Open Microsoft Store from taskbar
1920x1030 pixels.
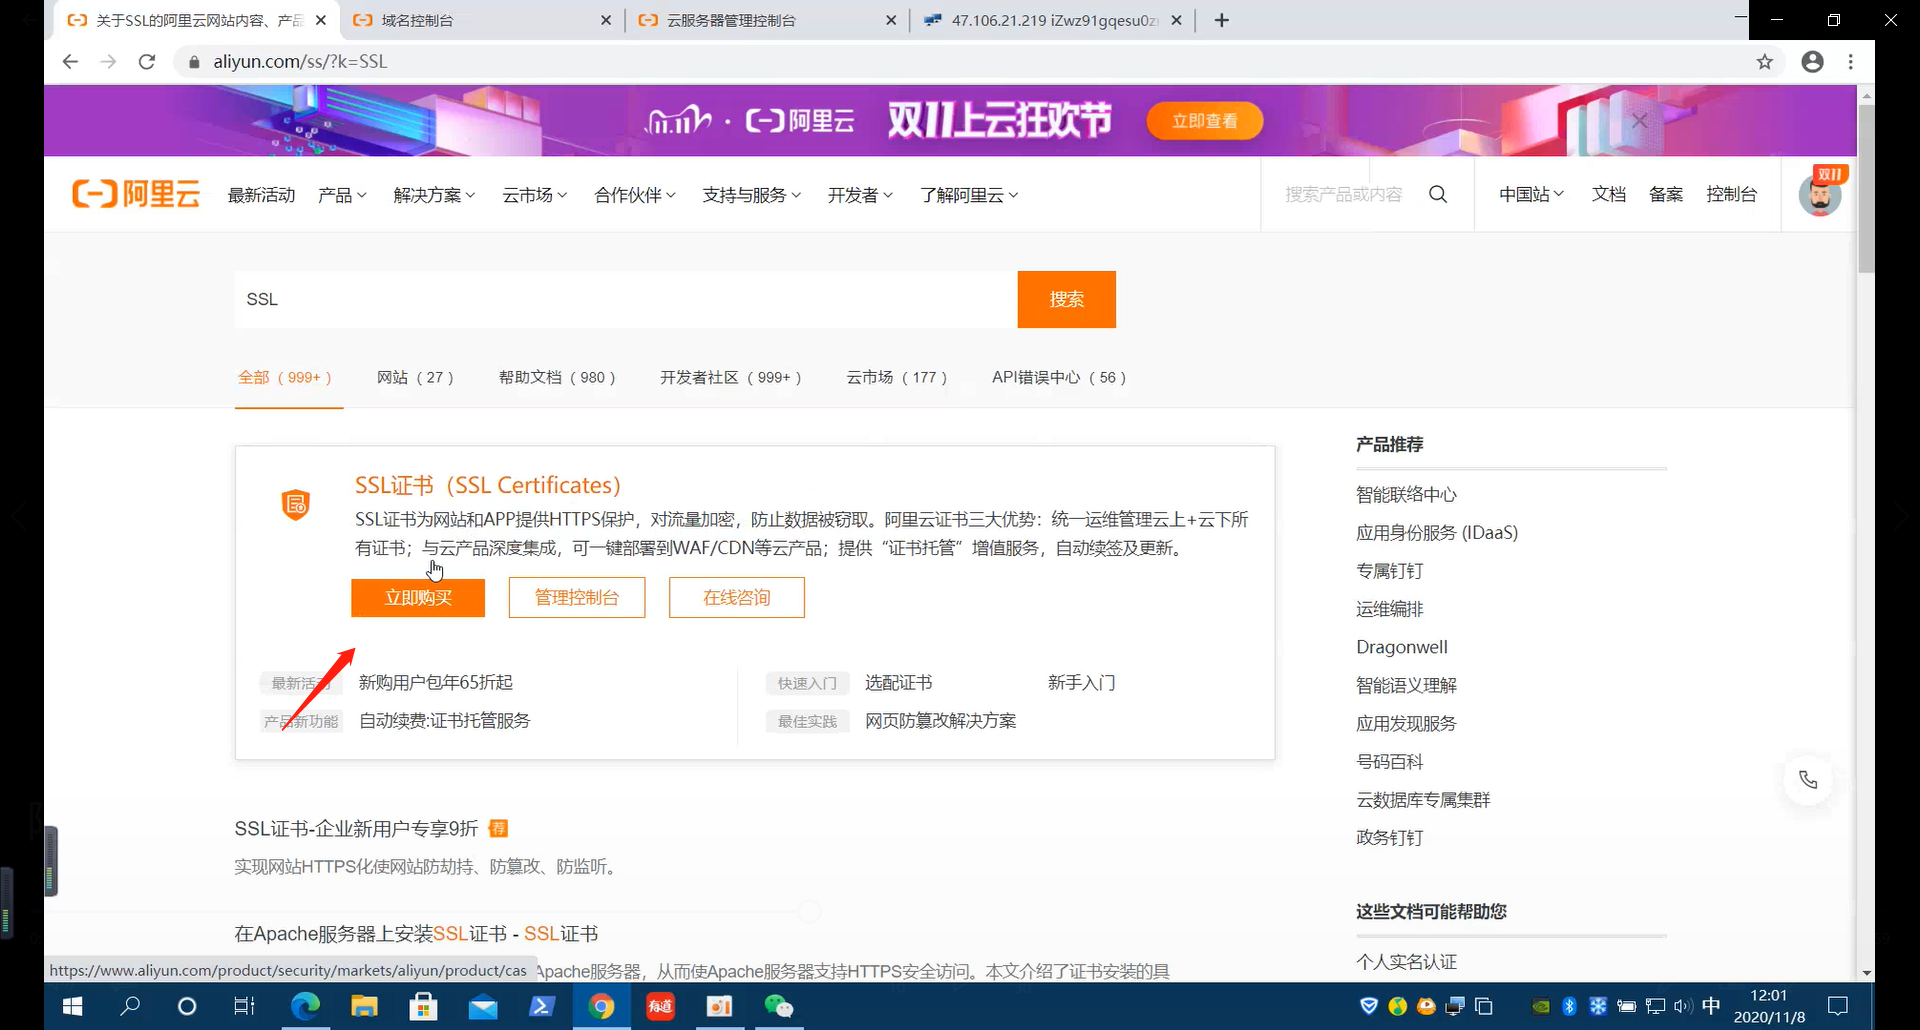423,1006
